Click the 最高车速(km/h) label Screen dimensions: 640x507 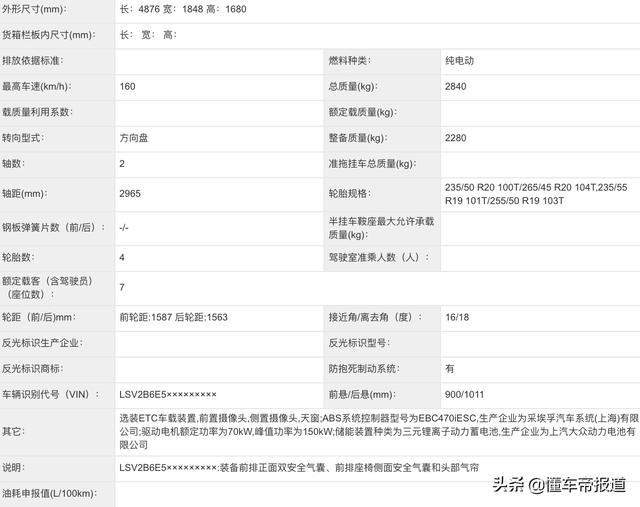(x=37, y=86)
